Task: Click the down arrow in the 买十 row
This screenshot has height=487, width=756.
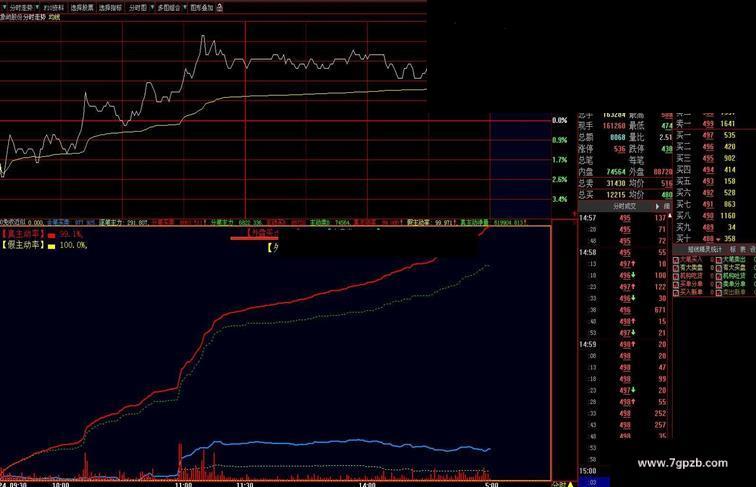Action: [x=718, y=239]
